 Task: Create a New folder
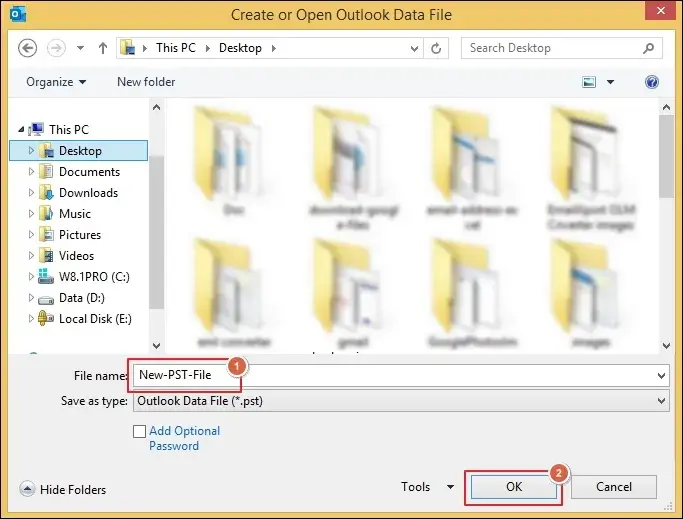pyautogui.click(x=146, y=82)
